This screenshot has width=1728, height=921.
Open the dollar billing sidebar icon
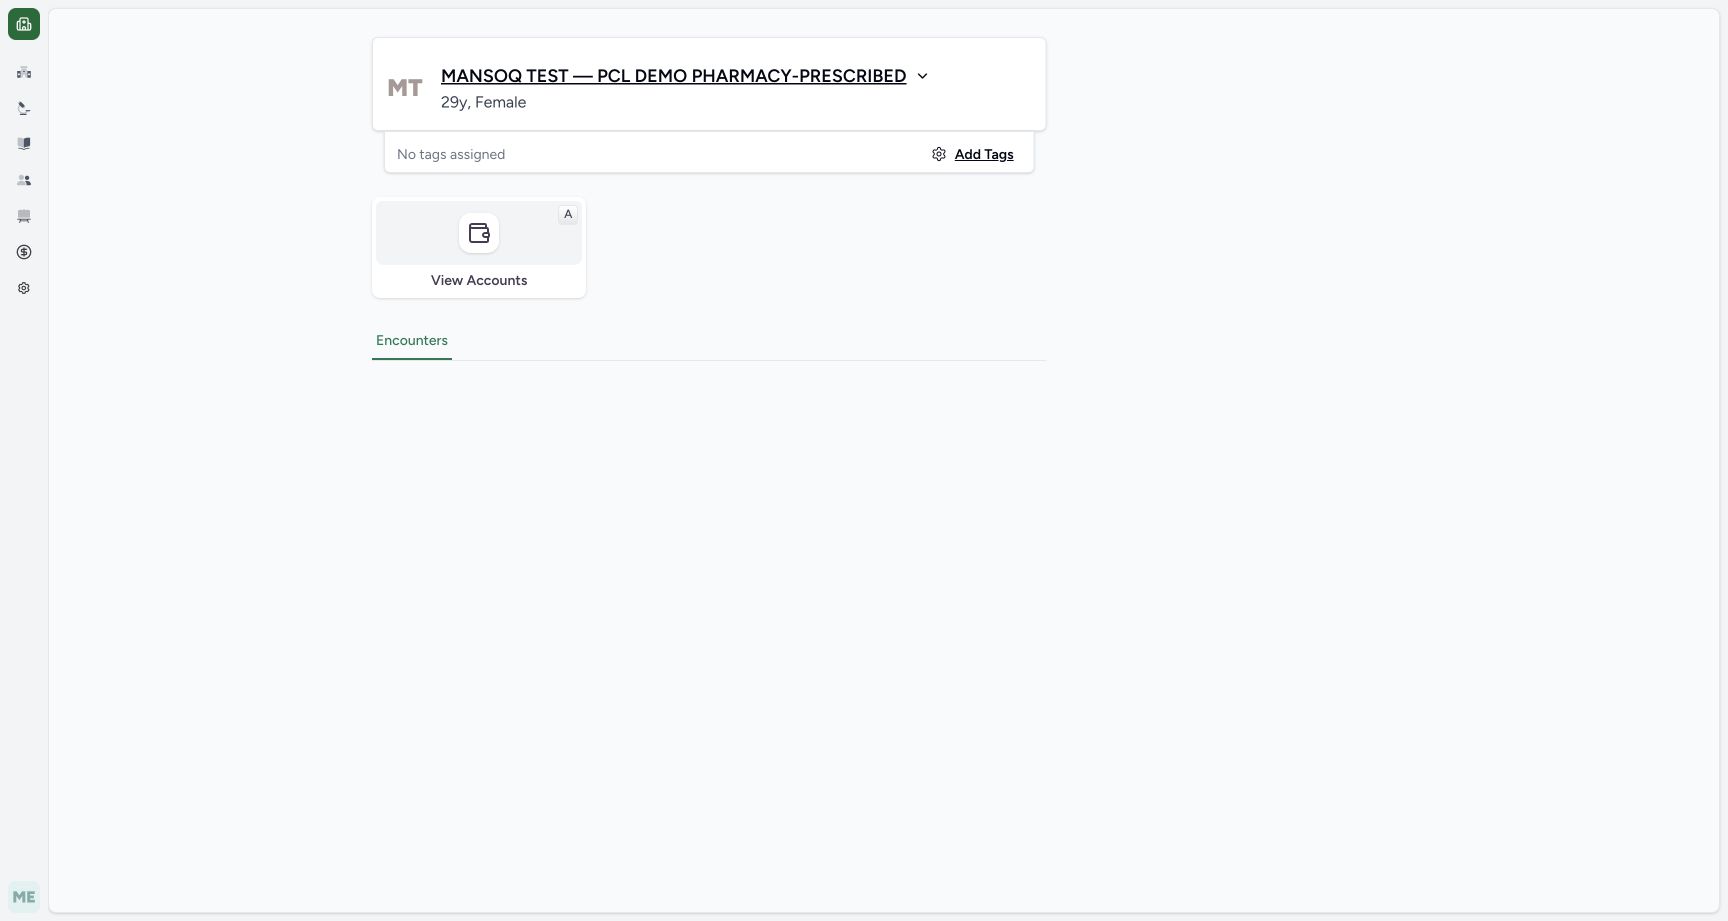tap(24, 252)
